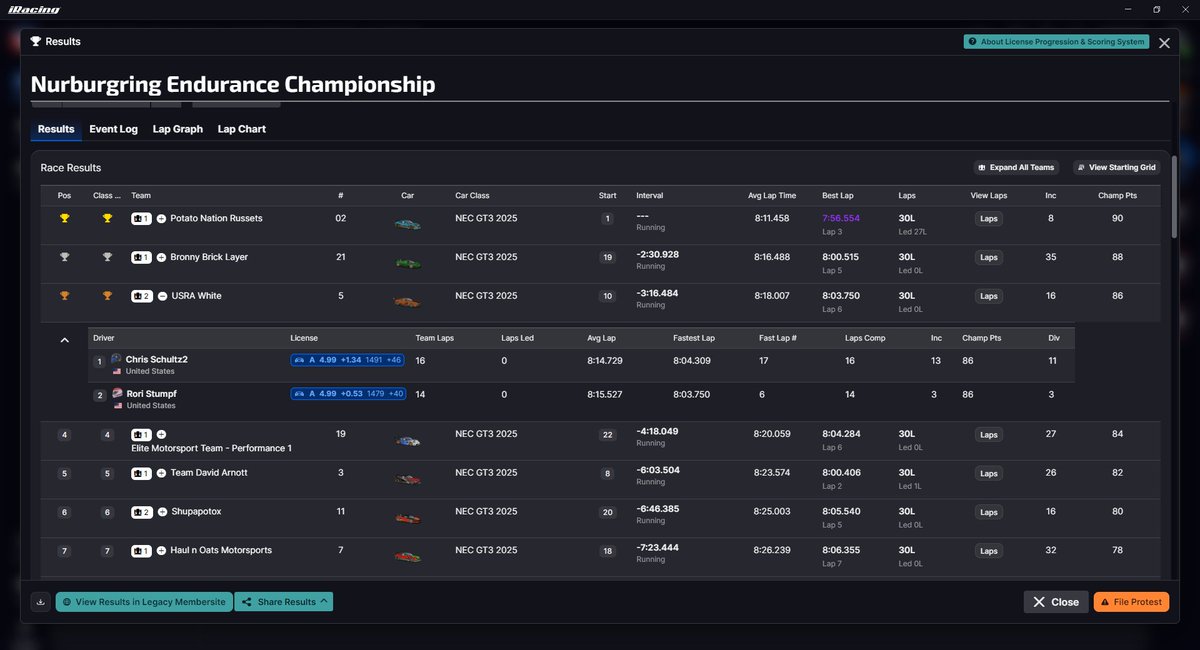Click View Results in Legacy Membersite

(144, 602)
